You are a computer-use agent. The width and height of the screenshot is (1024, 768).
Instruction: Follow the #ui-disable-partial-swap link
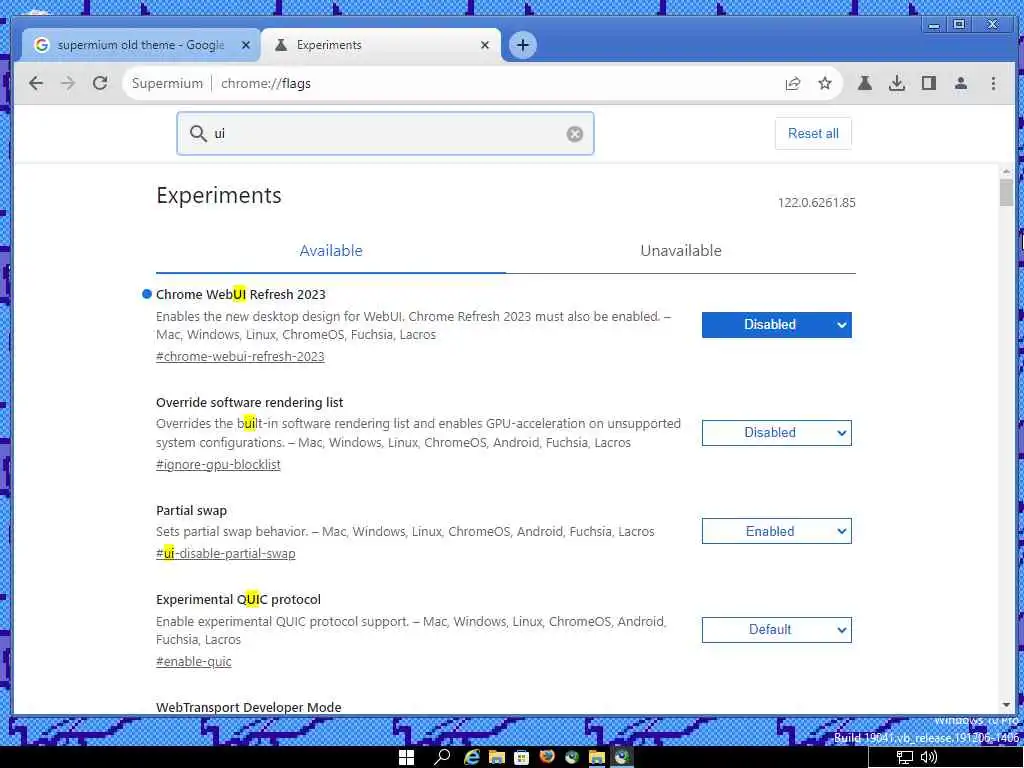click(225, 554)
